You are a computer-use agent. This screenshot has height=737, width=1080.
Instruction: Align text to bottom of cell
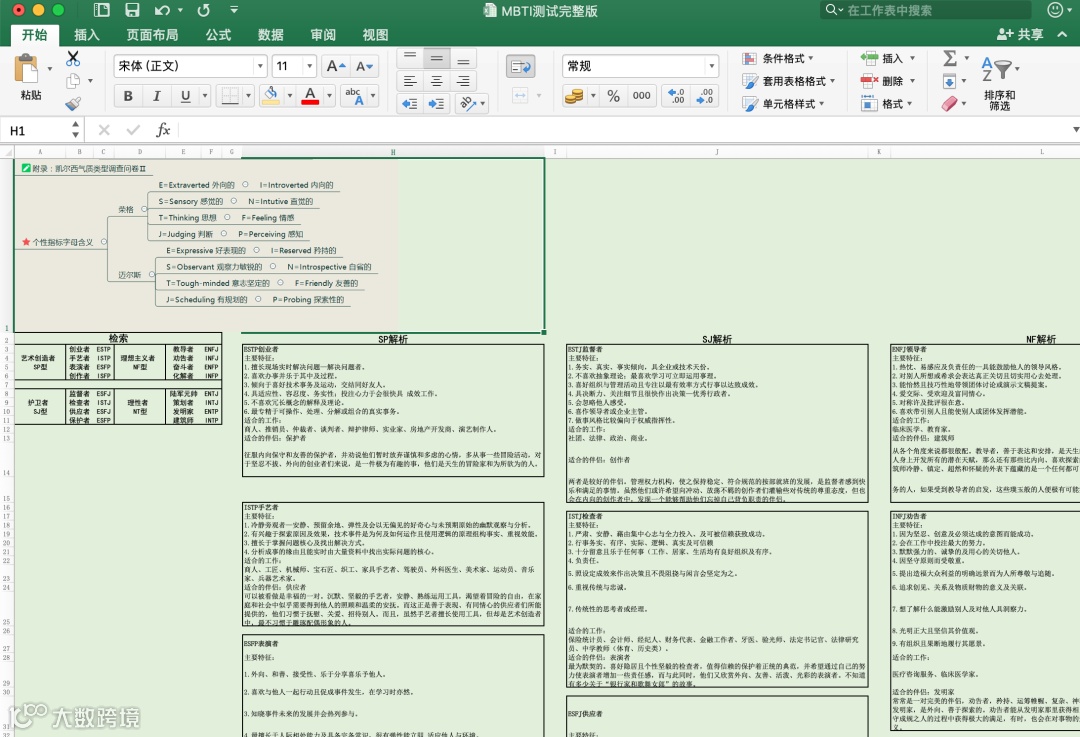pos(464,58)
